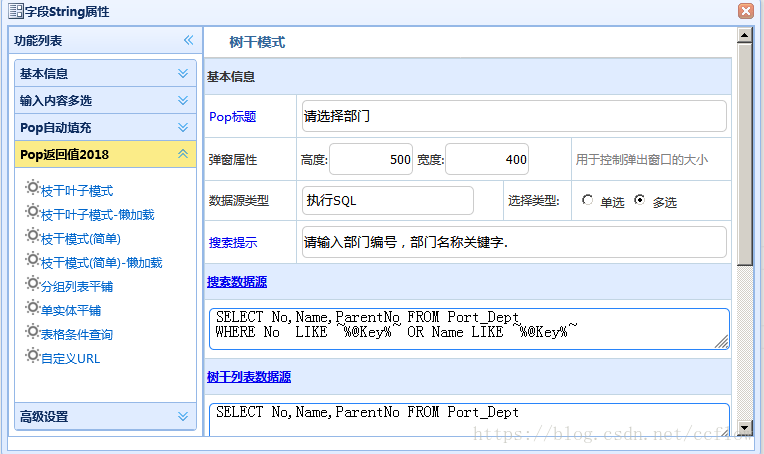This screenshot has height=454, width=764.
Task: Select the 多选 radio button
Action: [640, 200]
